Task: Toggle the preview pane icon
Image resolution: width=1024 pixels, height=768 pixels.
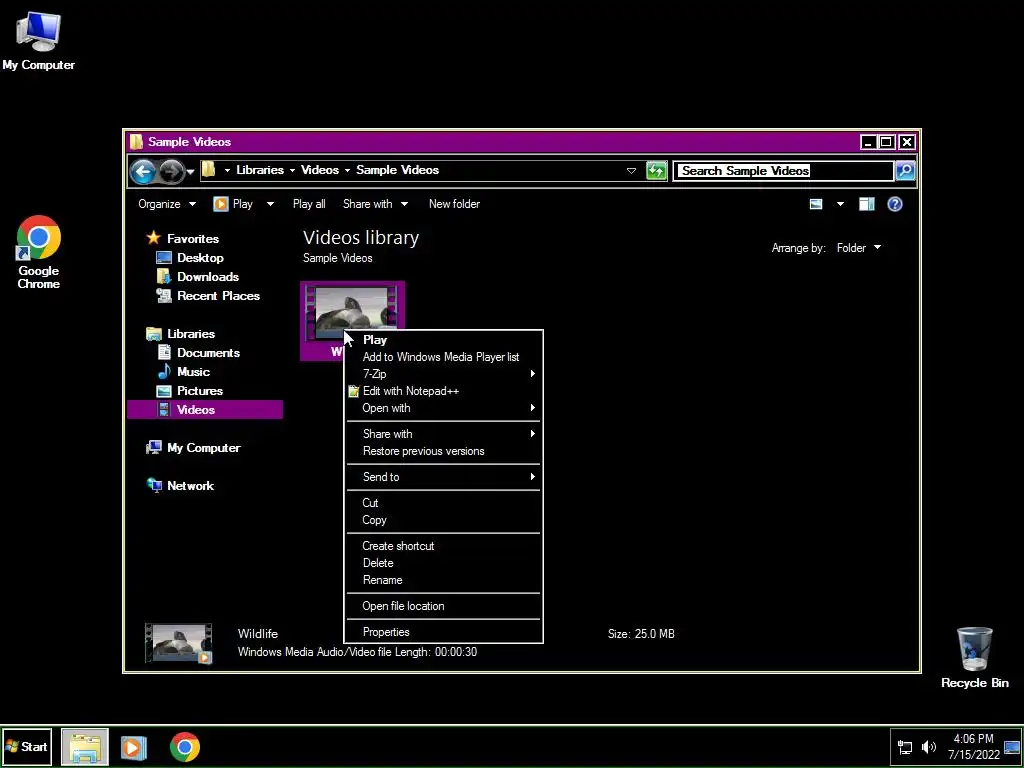Action: tap(867, 204)
